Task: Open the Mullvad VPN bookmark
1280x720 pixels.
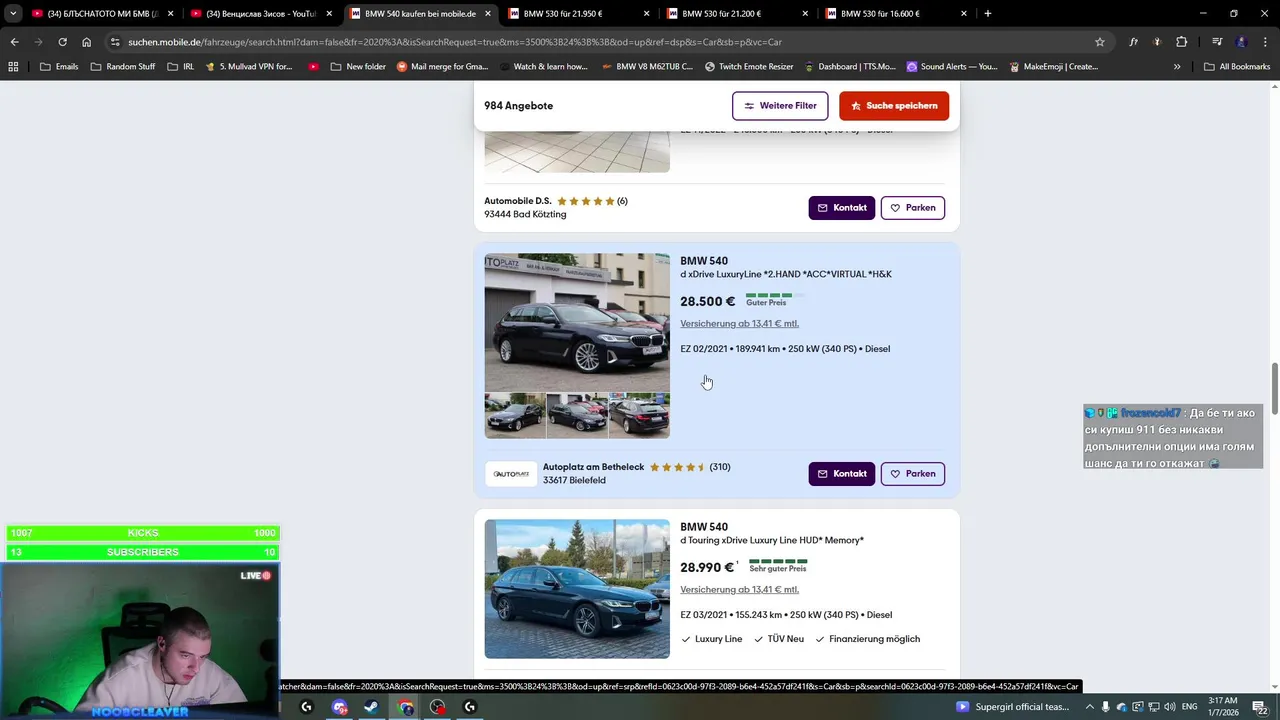Action: [x=249, y=67]
